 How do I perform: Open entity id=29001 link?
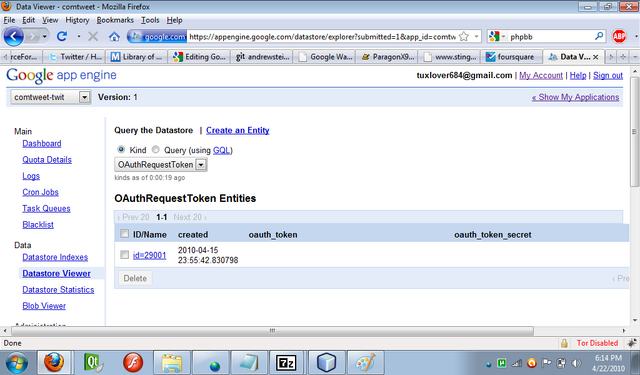(x=149, y=255)
